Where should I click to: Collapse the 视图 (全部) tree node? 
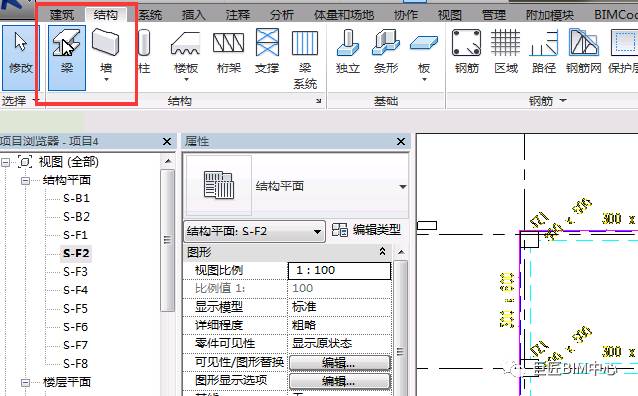point(5,162)
